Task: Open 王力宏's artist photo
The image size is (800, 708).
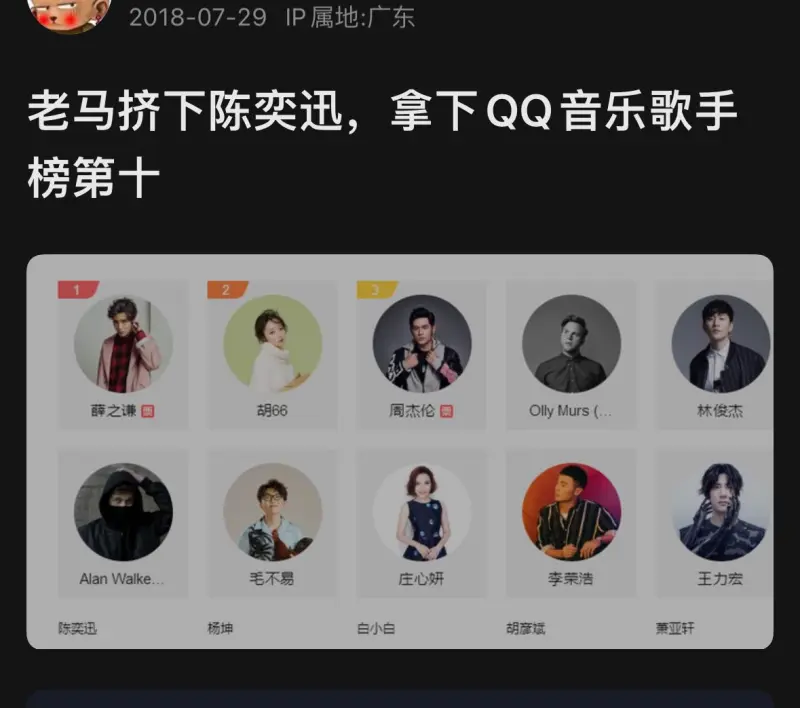Action: tap(721, 512)
